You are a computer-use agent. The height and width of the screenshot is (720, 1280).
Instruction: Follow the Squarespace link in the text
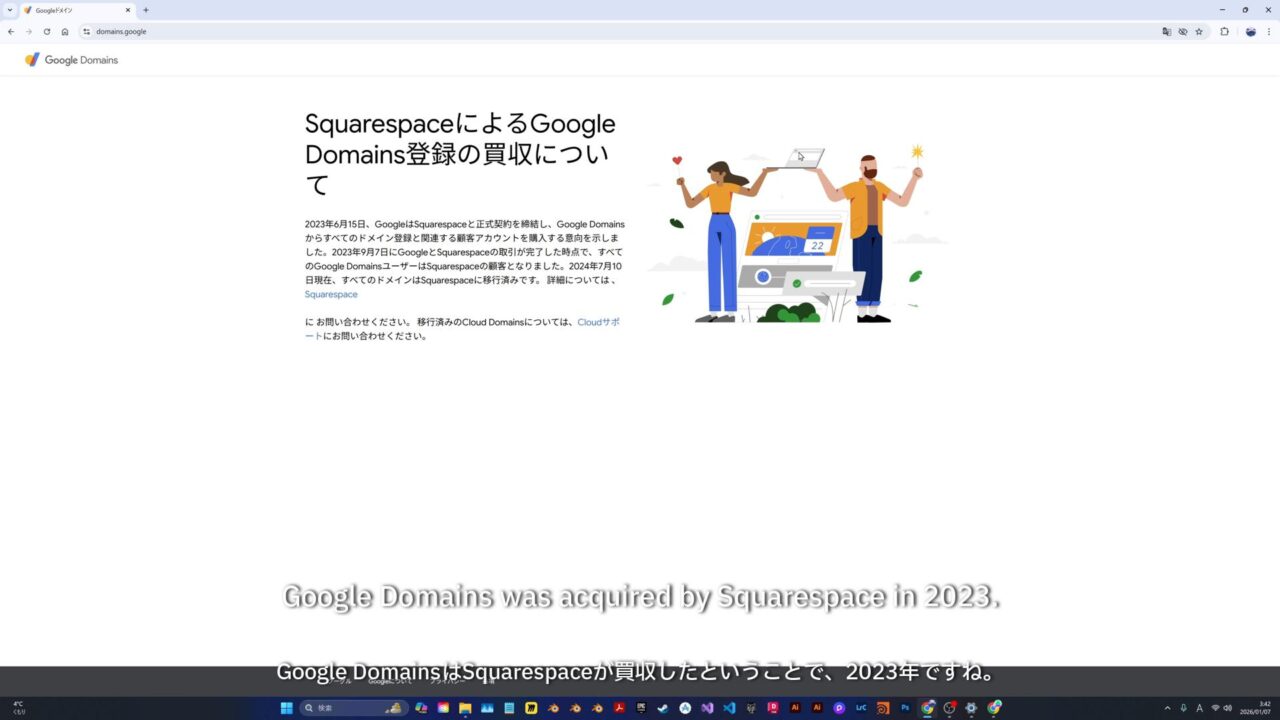(x=331, y=295)
